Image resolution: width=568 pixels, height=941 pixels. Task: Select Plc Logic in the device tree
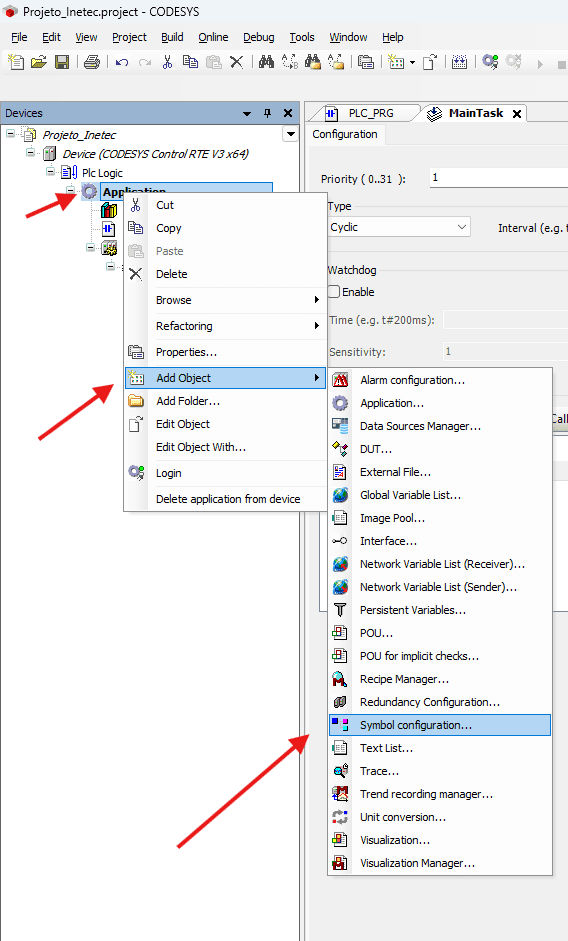(x=102, y=173)
